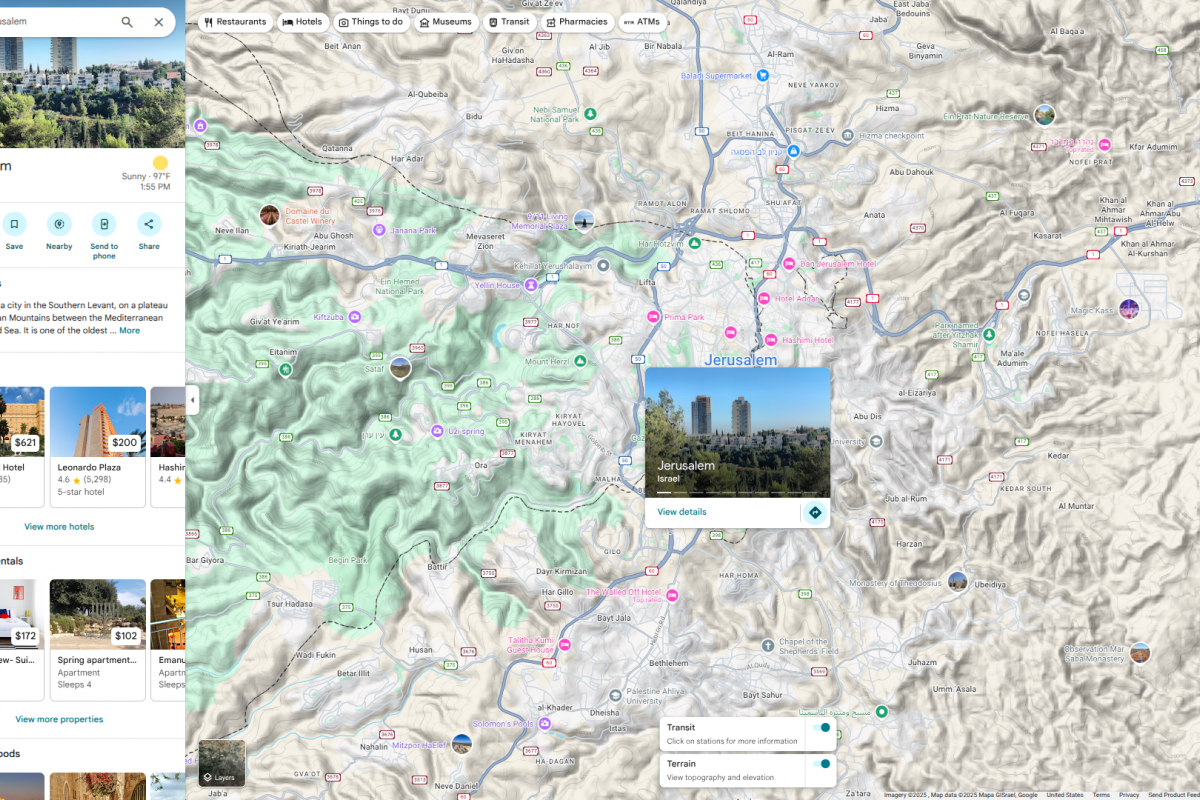This screenshot has width=1200, height=800.
Task: Click the directions icon on Jerusalem card
Action: (x=814, y=512)
